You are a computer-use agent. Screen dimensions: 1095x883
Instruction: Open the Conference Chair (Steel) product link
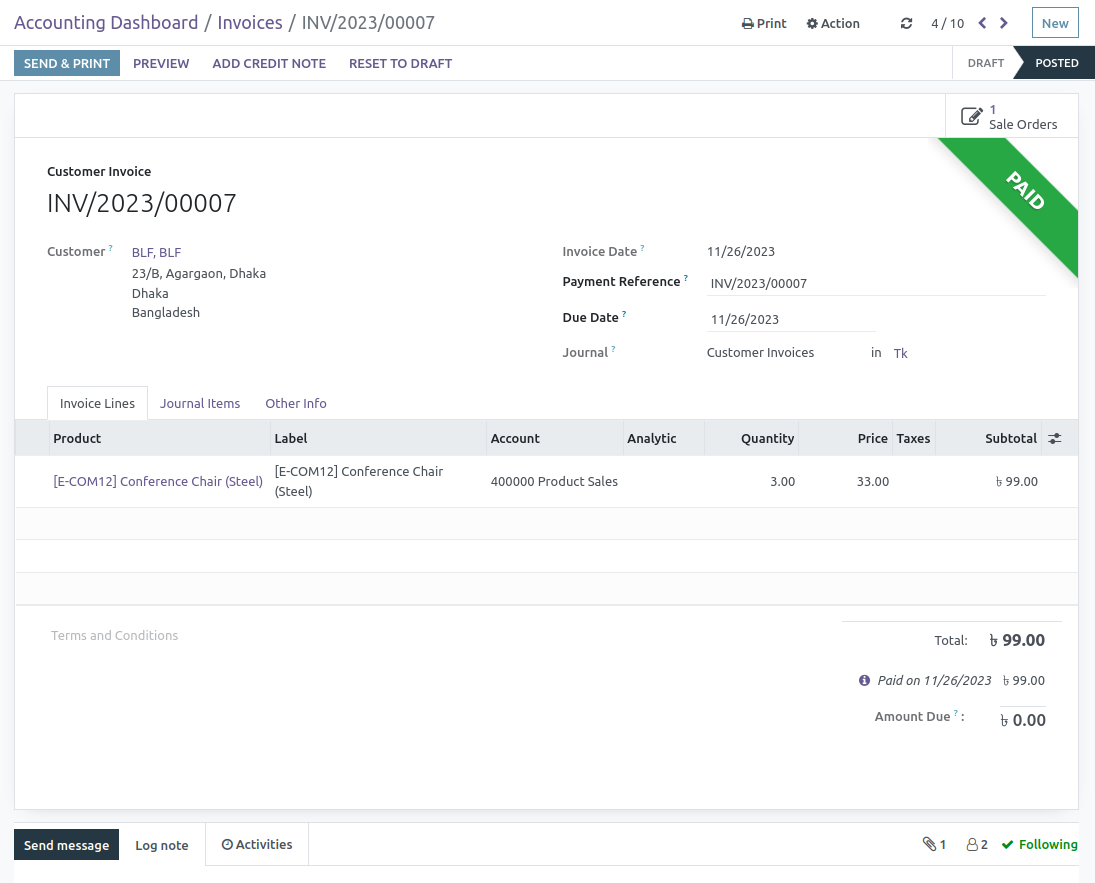[x=158, y=481]
